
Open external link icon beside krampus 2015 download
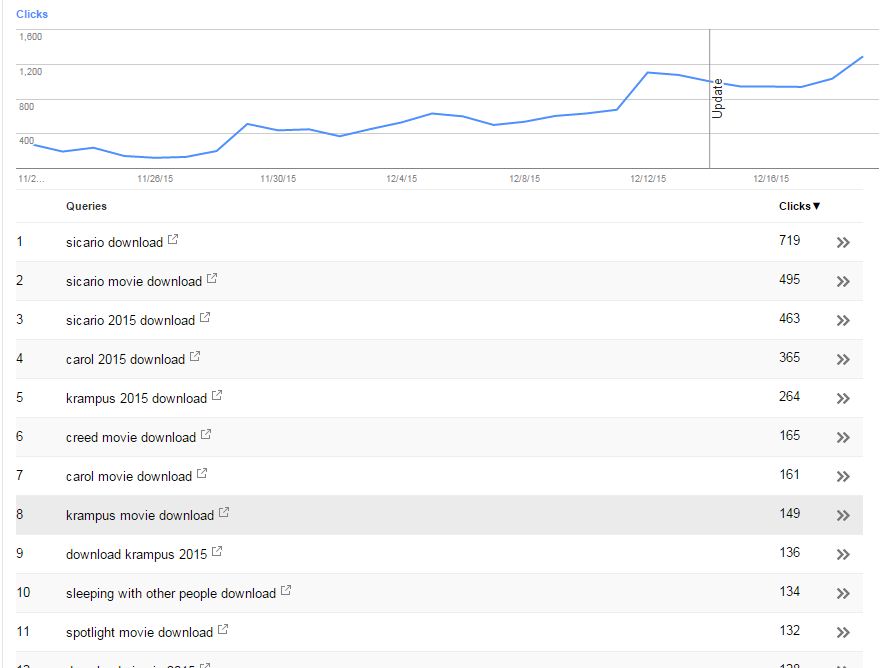pyautogui.click(x=217, y=395)
